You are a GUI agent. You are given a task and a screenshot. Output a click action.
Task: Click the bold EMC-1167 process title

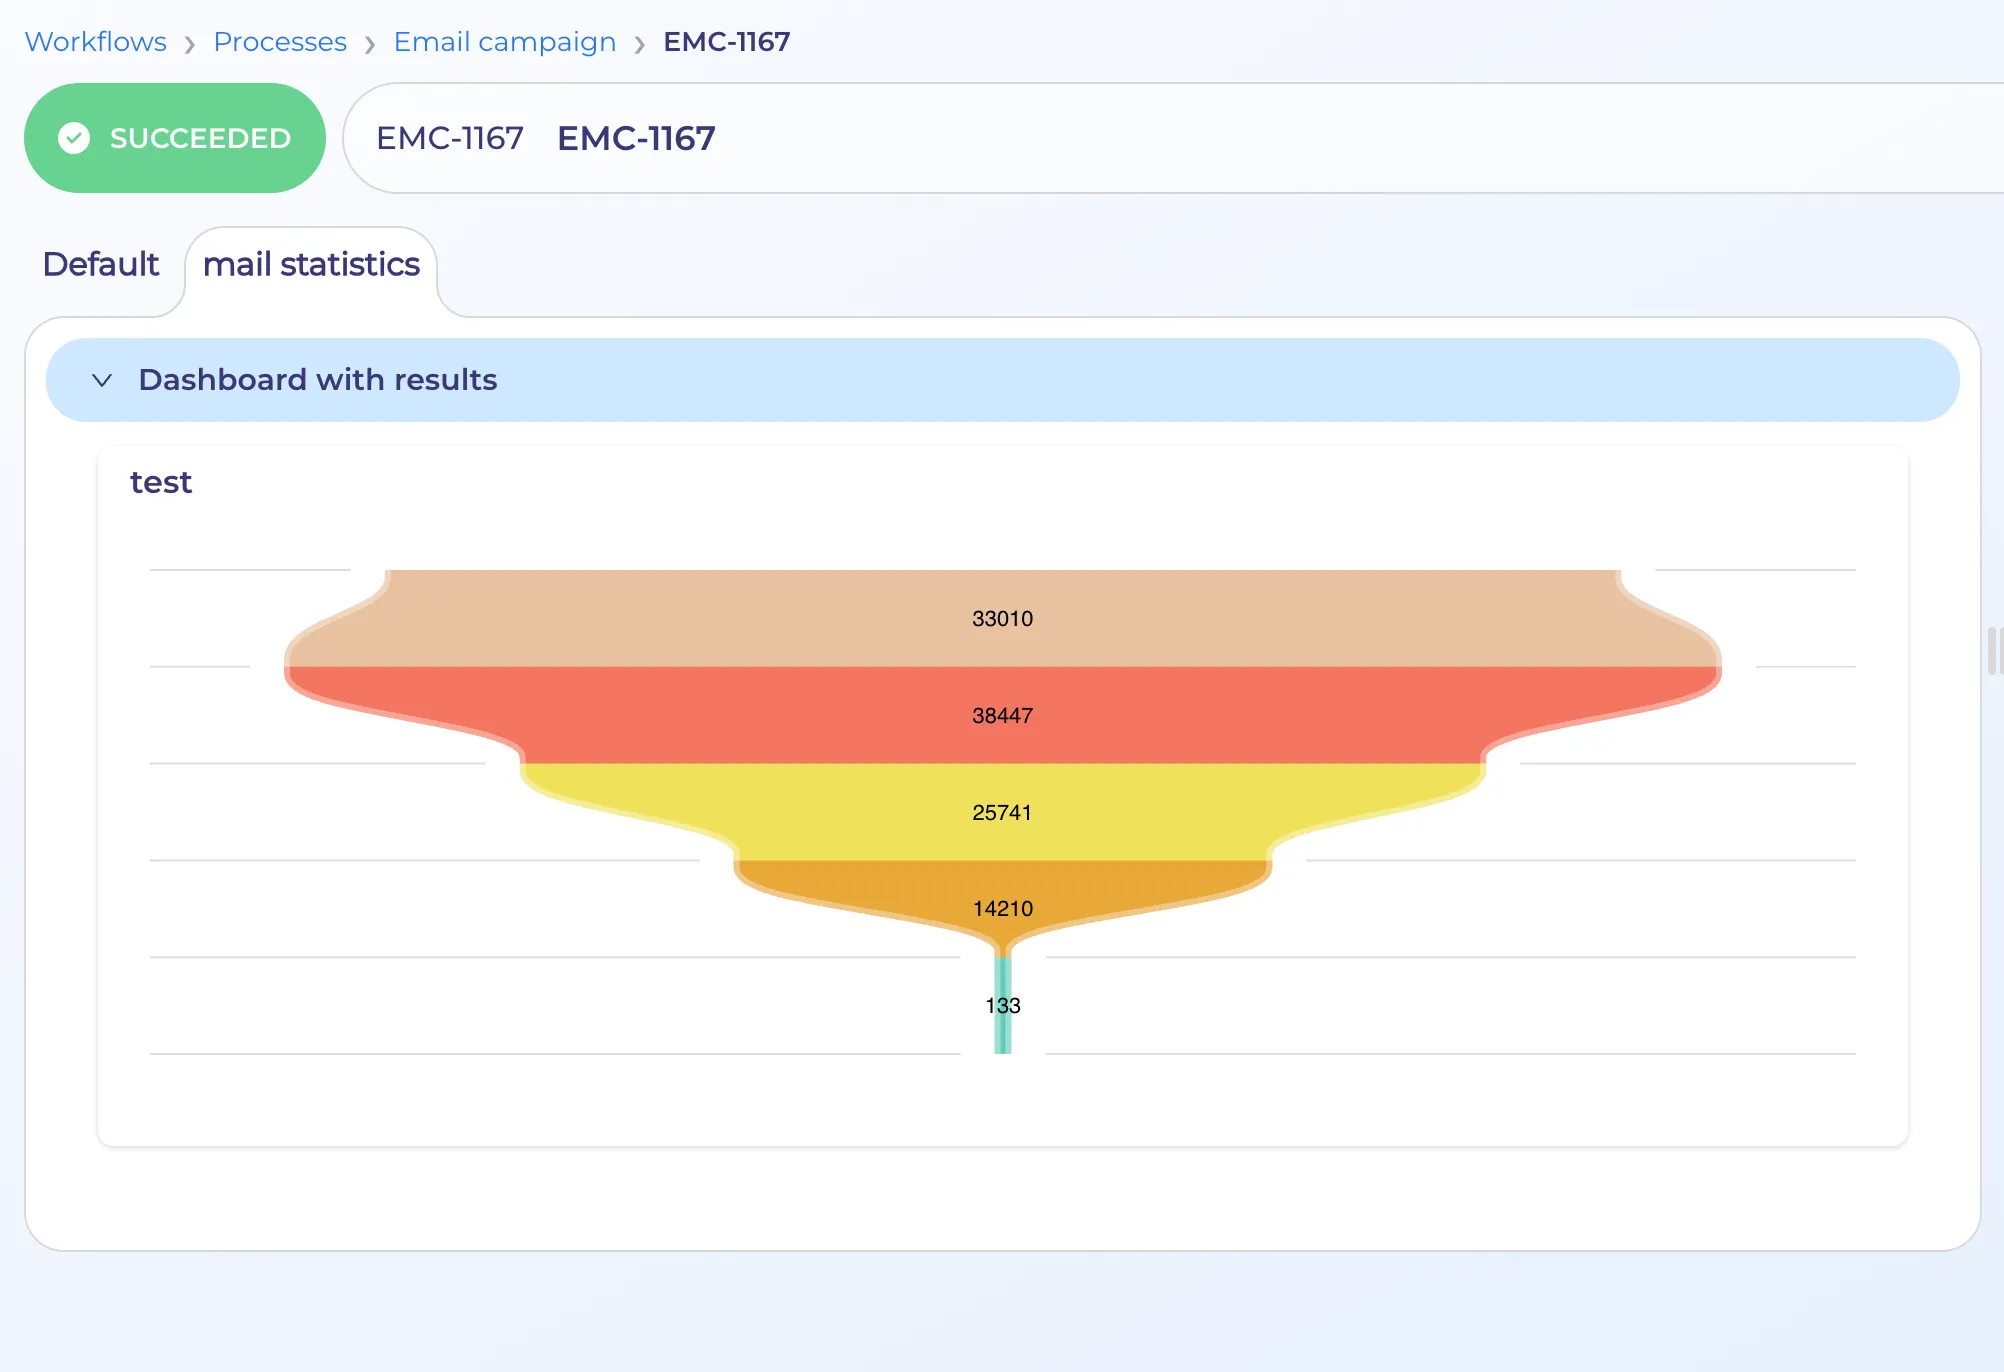coord(636,138)
